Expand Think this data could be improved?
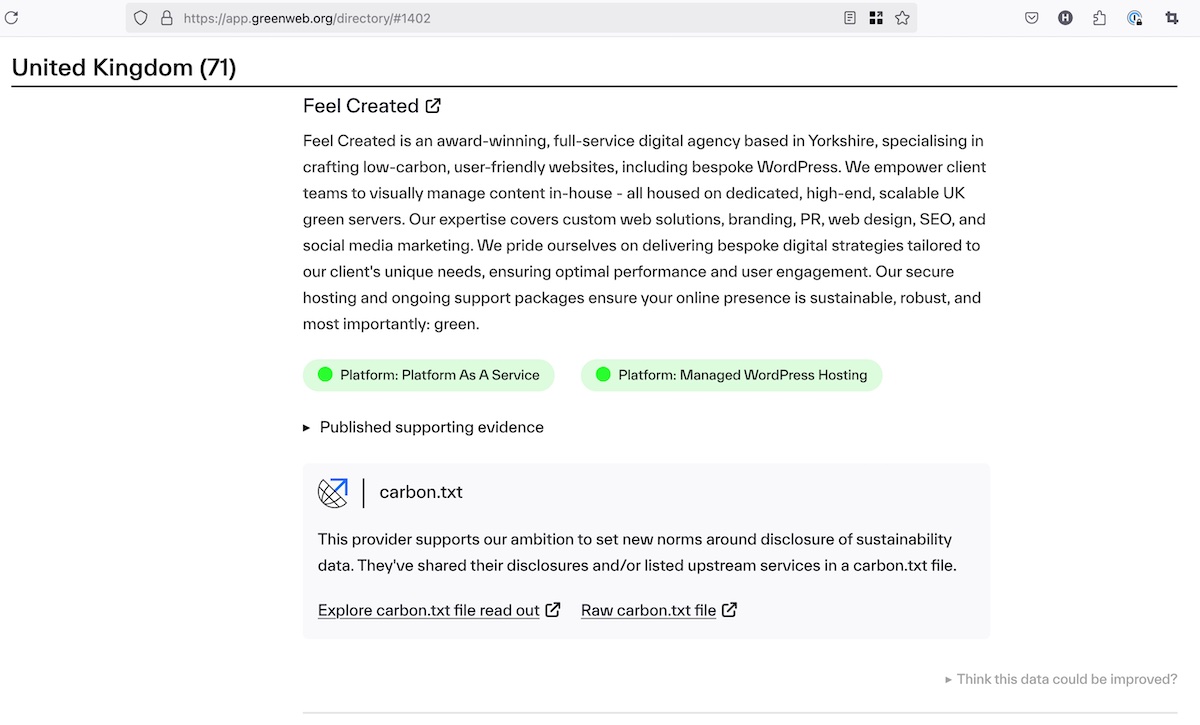1200x725 pixels. coord(1061,679)
